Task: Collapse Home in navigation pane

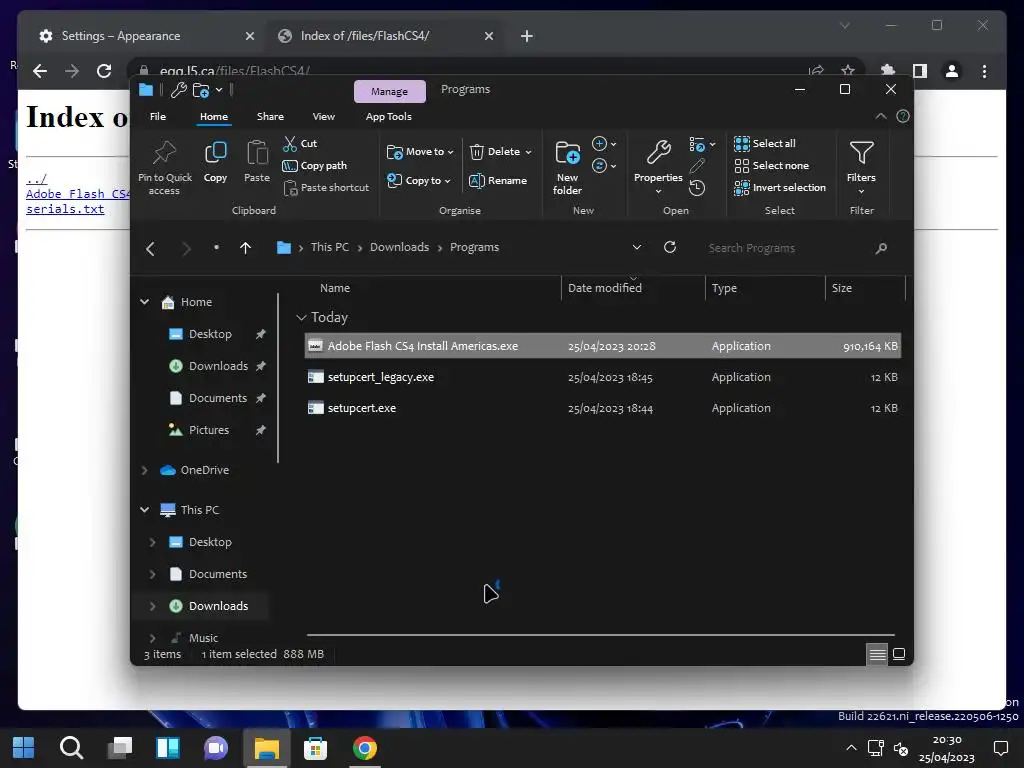Action: click(x=144, y=302)
